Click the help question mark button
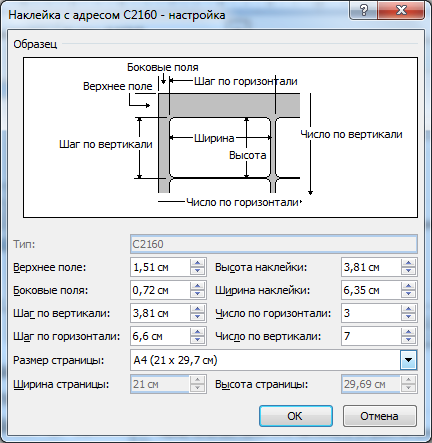Viewport: 432px width, 443px height. click(364, 10)
